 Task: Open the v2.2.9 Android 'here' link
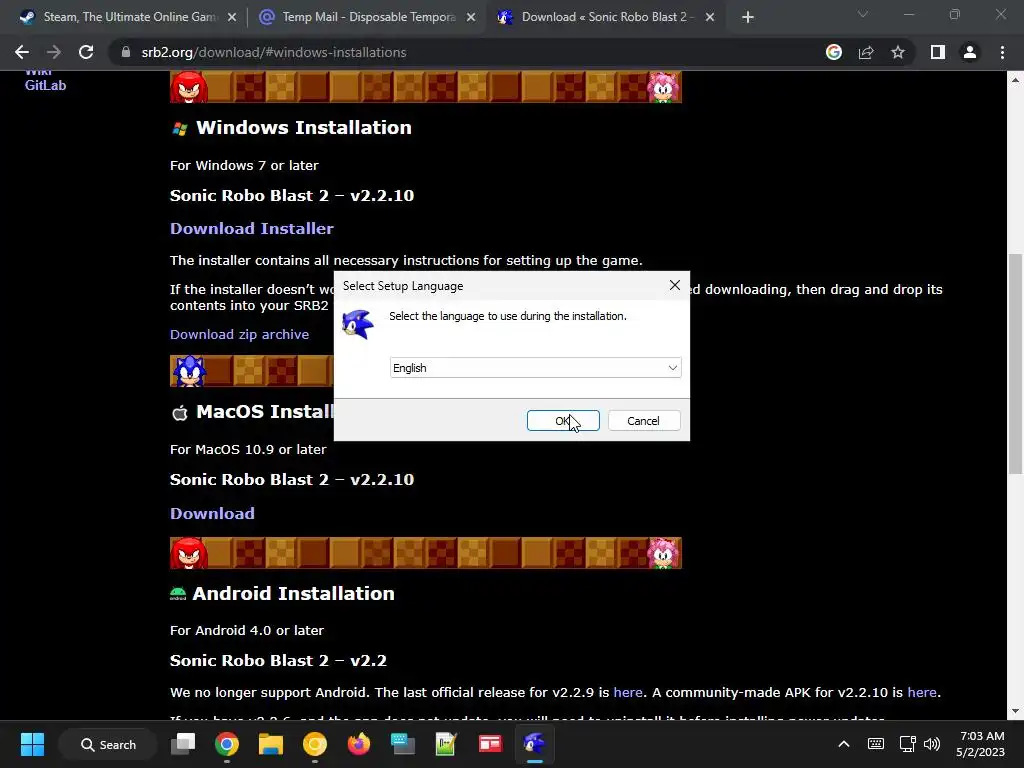pyautogui.click(x=628, y=692)
